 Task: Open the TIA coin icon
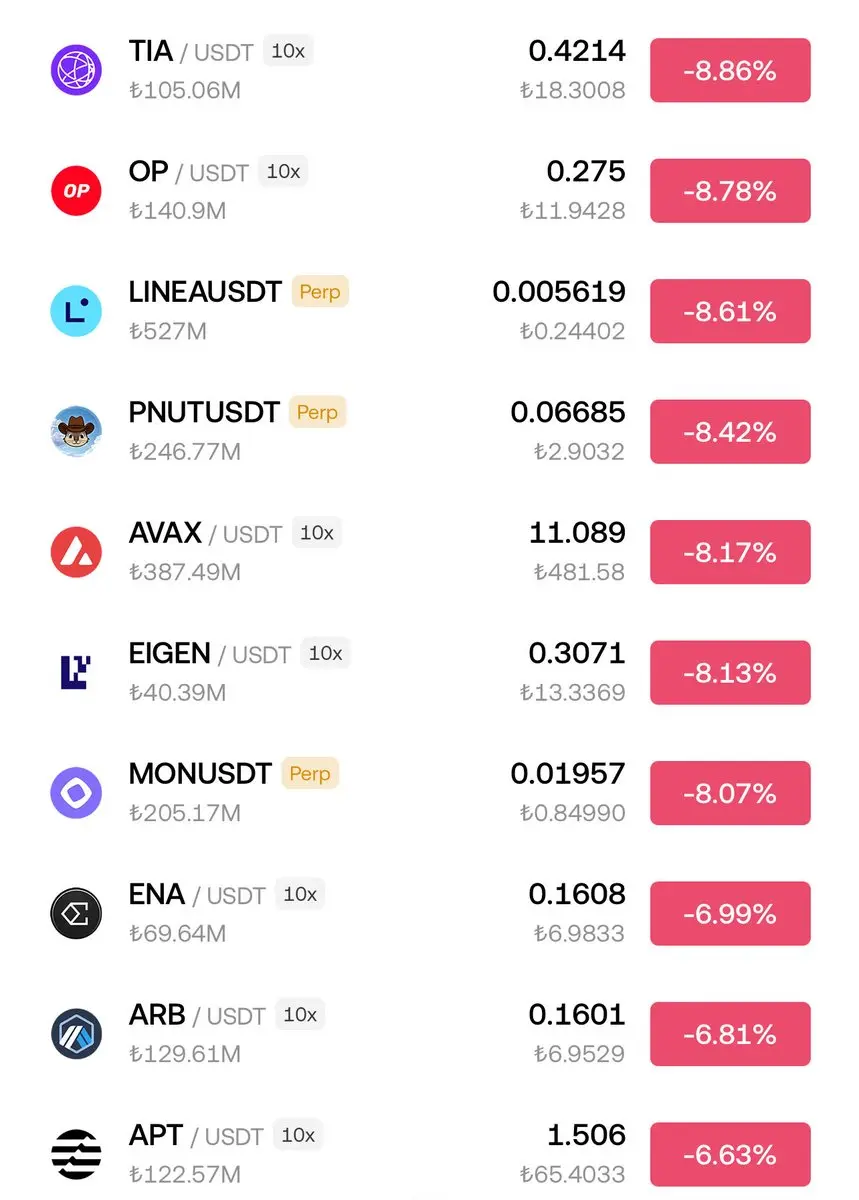[77, 70]
